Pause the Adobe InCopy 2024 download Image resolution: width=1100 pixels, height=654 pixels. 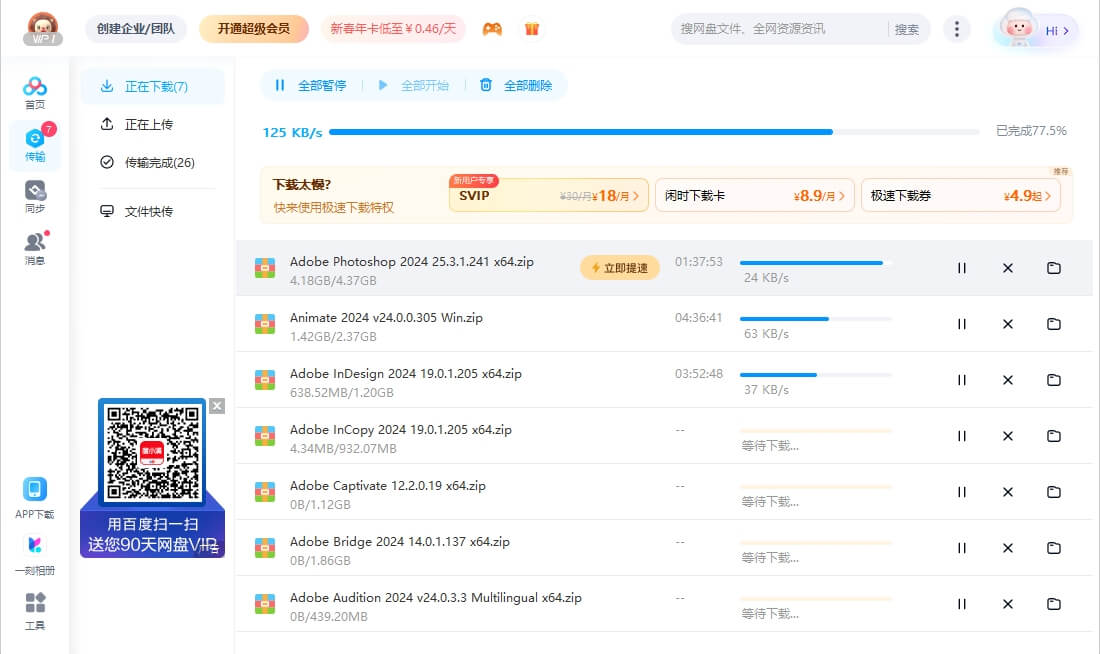coord(962,436)
